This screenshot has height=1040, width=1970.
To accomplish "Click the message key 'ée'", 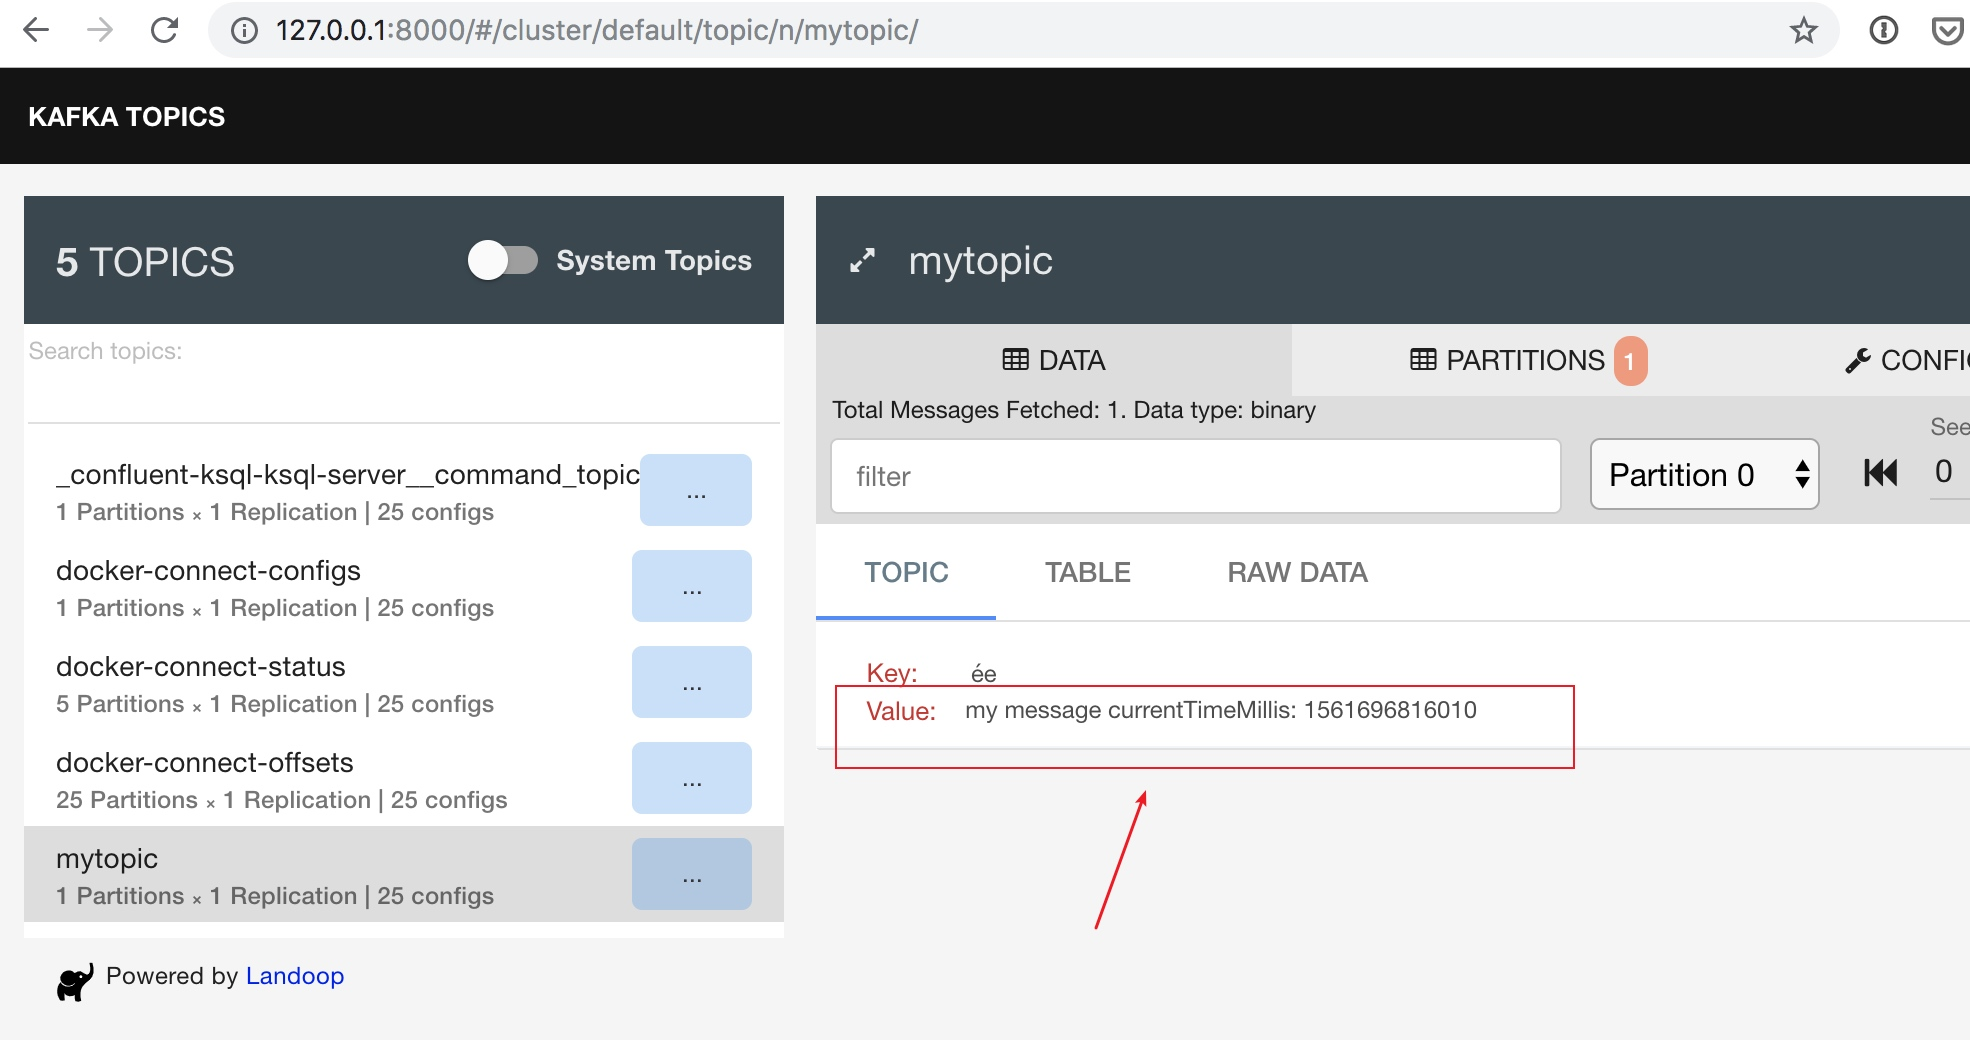I will tap(984, 673).
